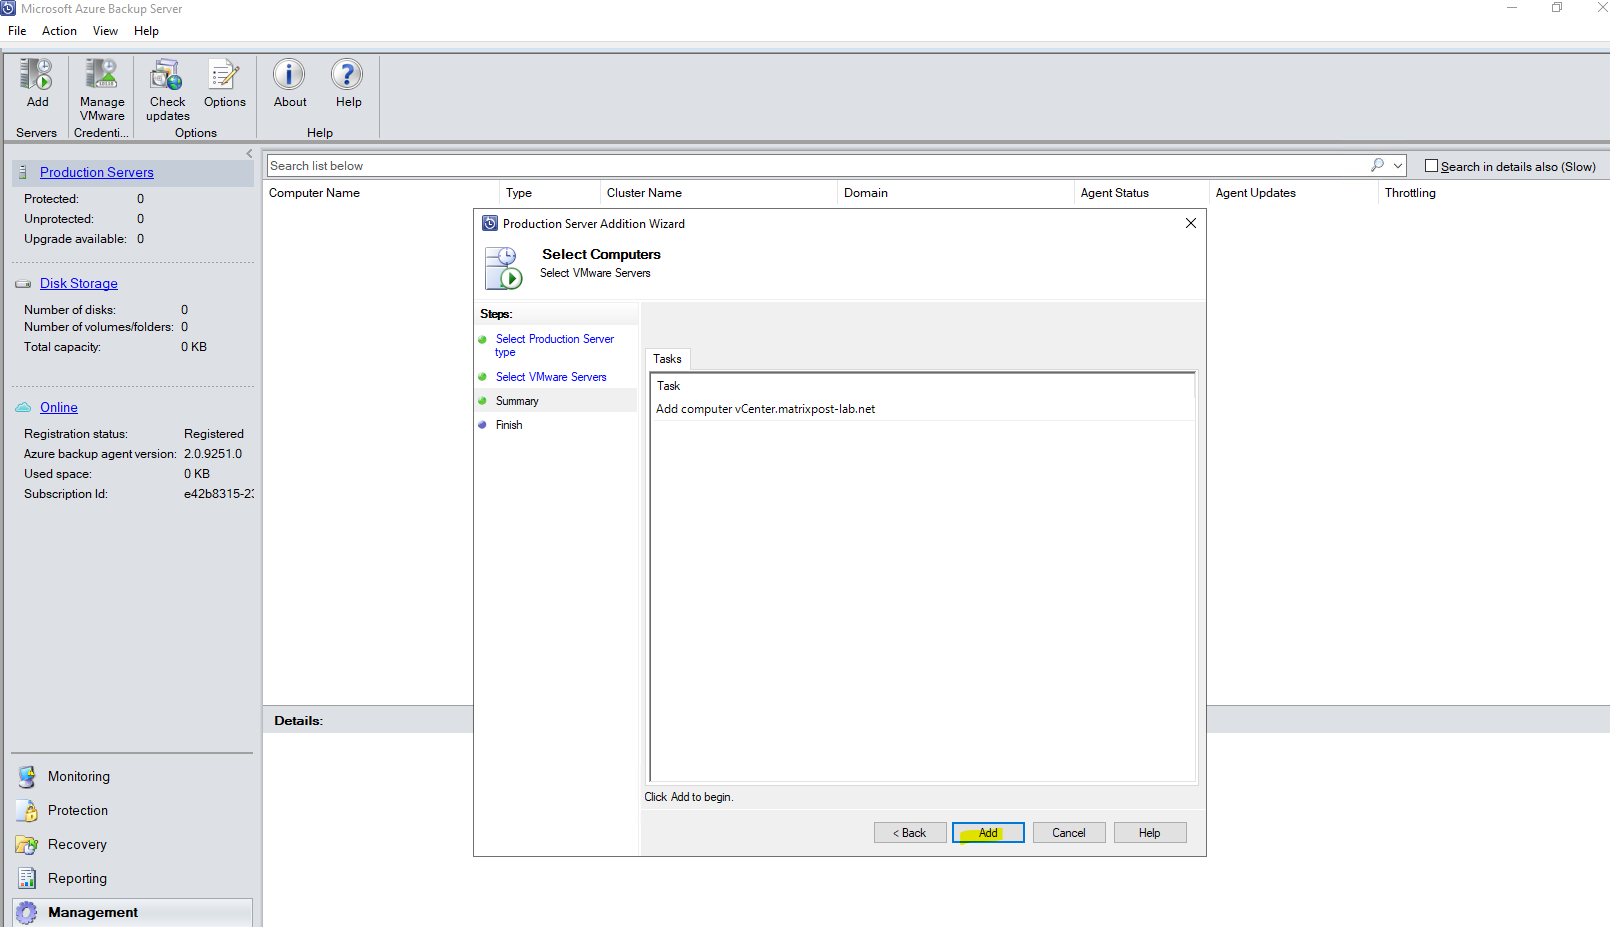Click the Protection lock icon

point(27,811)
